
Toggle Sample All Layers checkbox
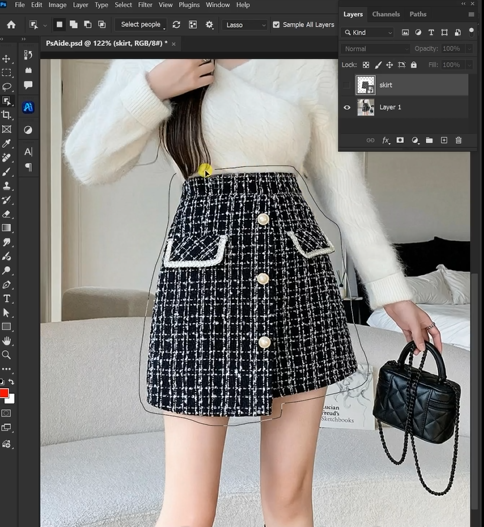276,25
